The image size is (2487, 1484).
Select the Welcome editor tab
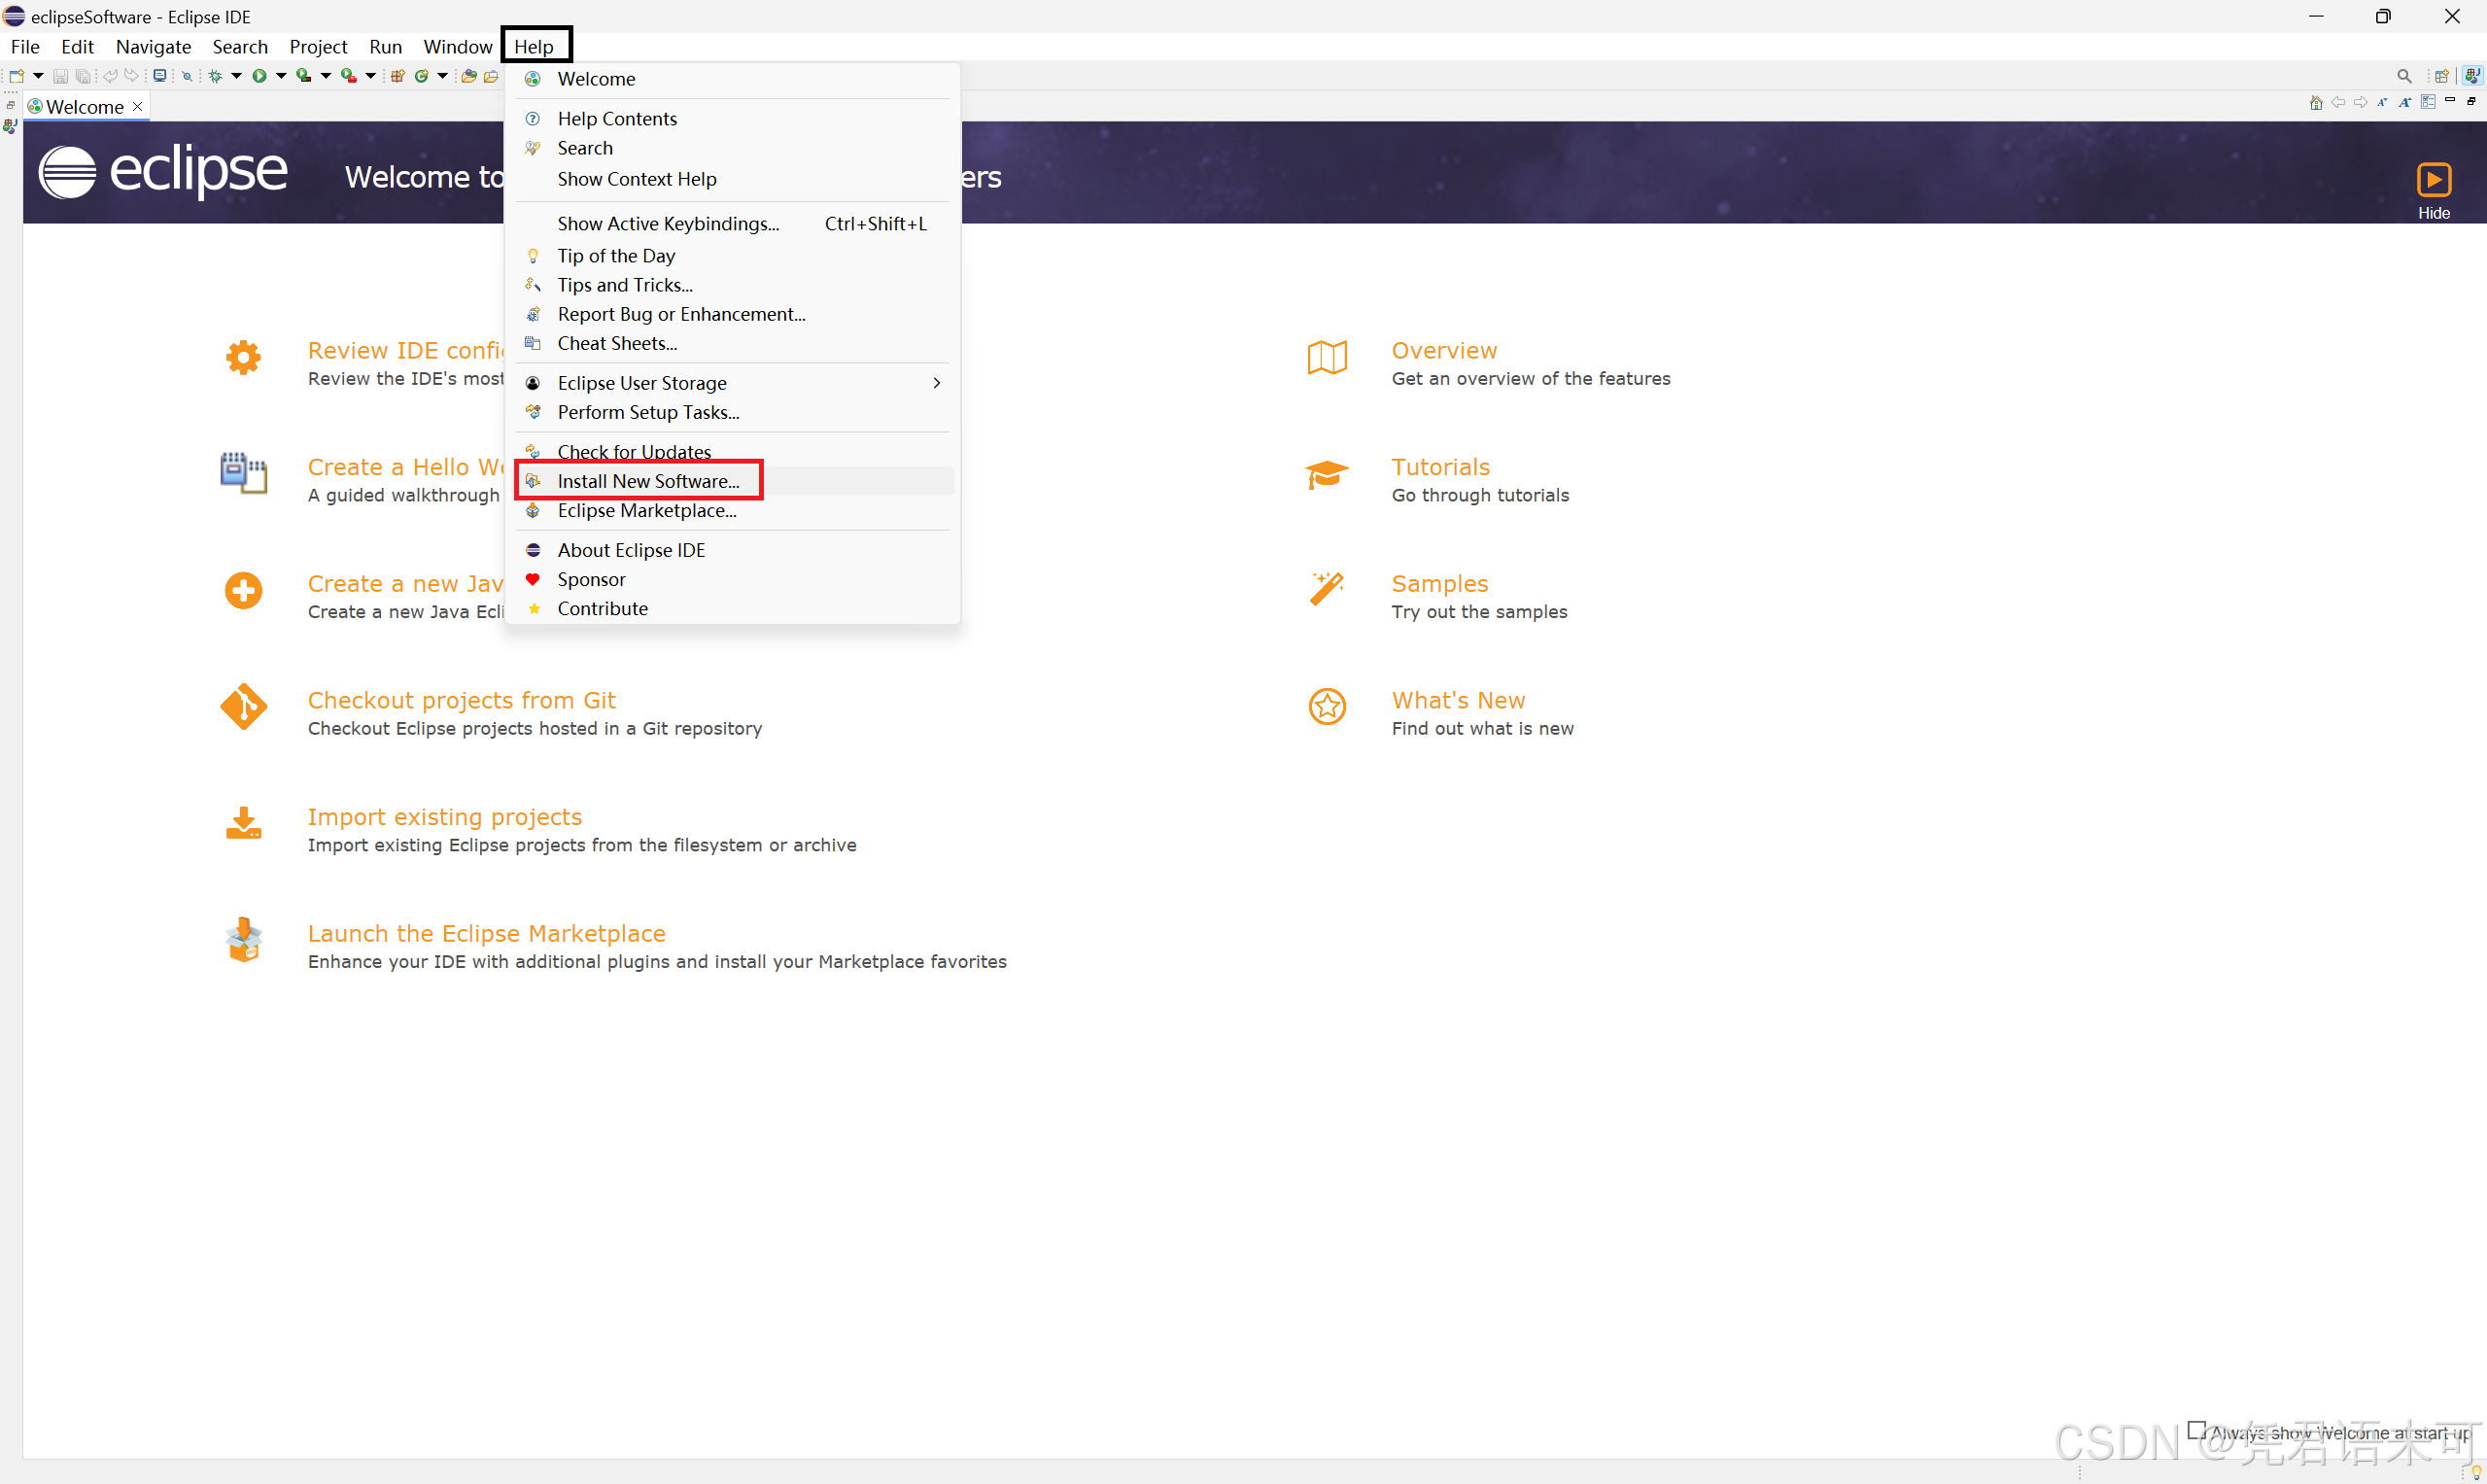(x=86, y=107)
